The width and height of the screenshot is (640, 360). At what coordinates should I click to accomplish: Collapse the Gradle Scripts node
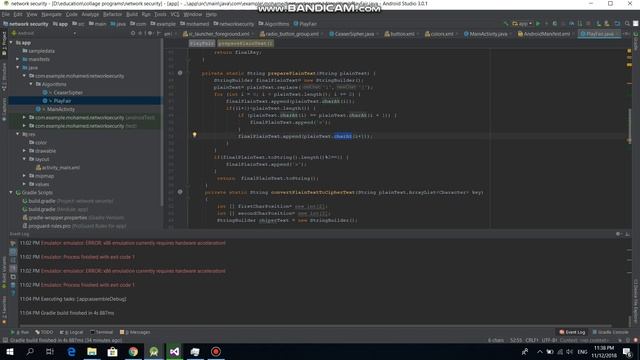pyautogui.click(x=11, y=192)
